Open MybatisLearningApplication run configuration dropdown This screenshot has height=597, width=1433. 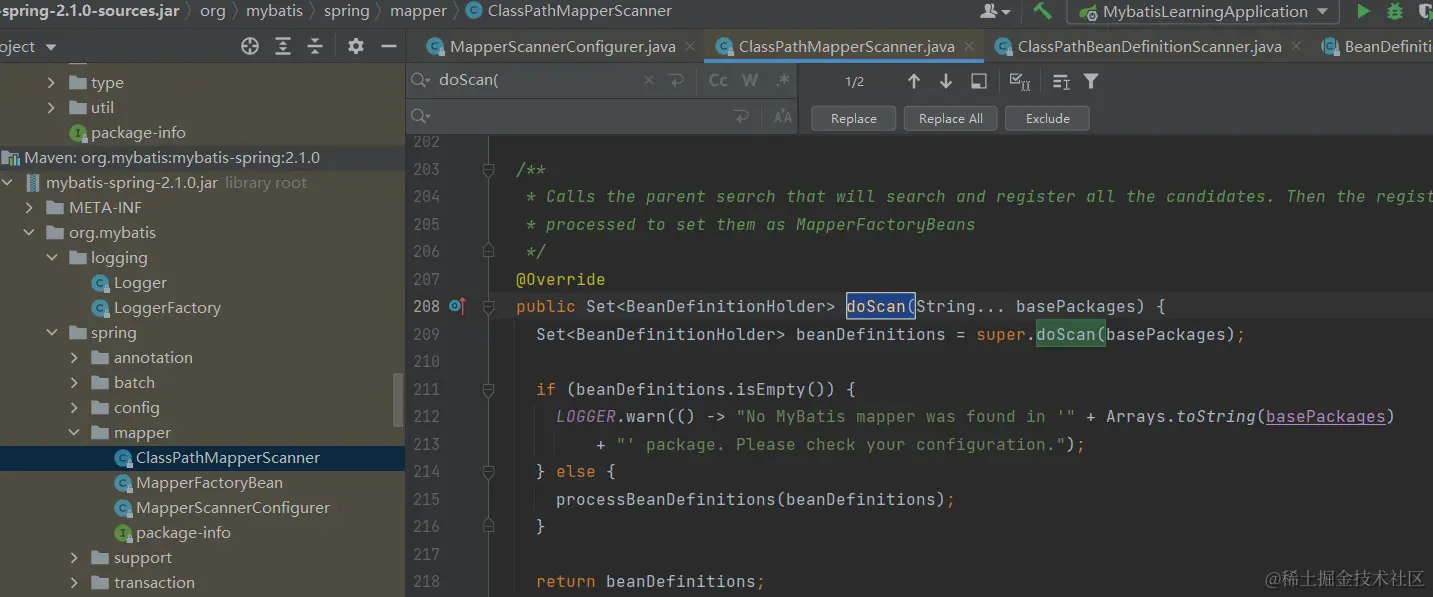click(1205, 12)
